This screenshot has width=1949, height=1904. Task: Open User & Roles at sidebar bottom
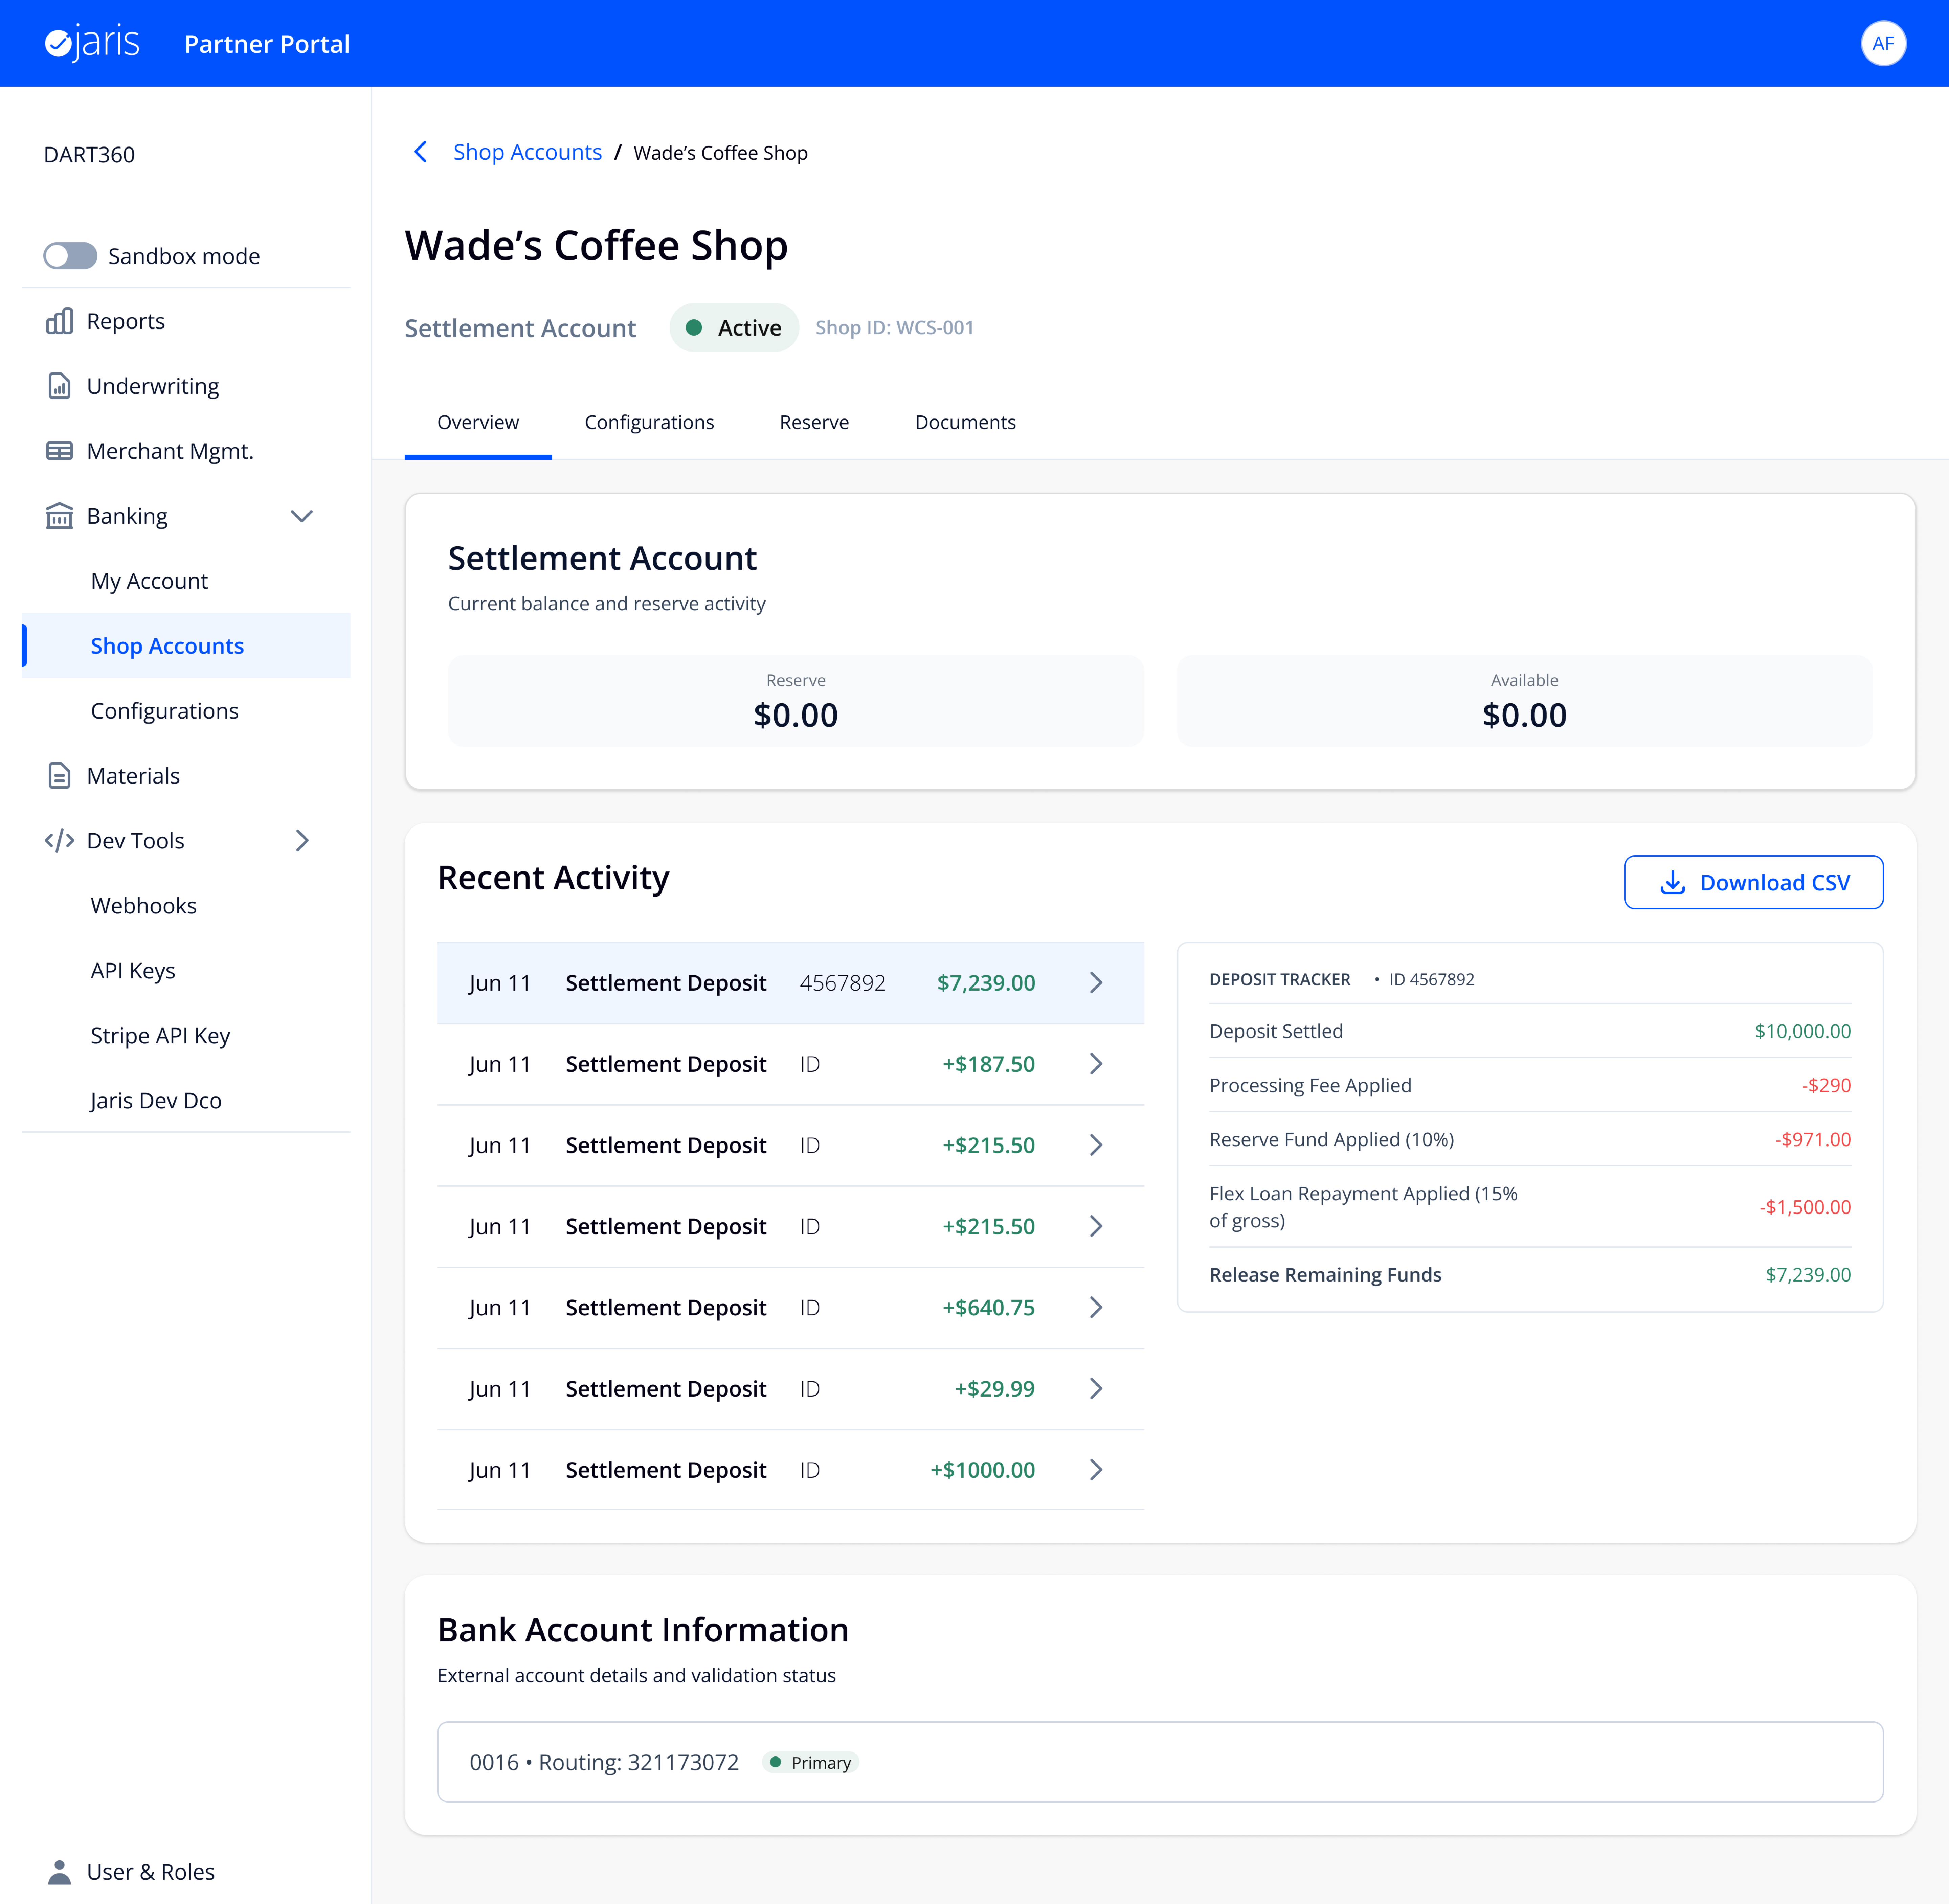point(186,1872)
